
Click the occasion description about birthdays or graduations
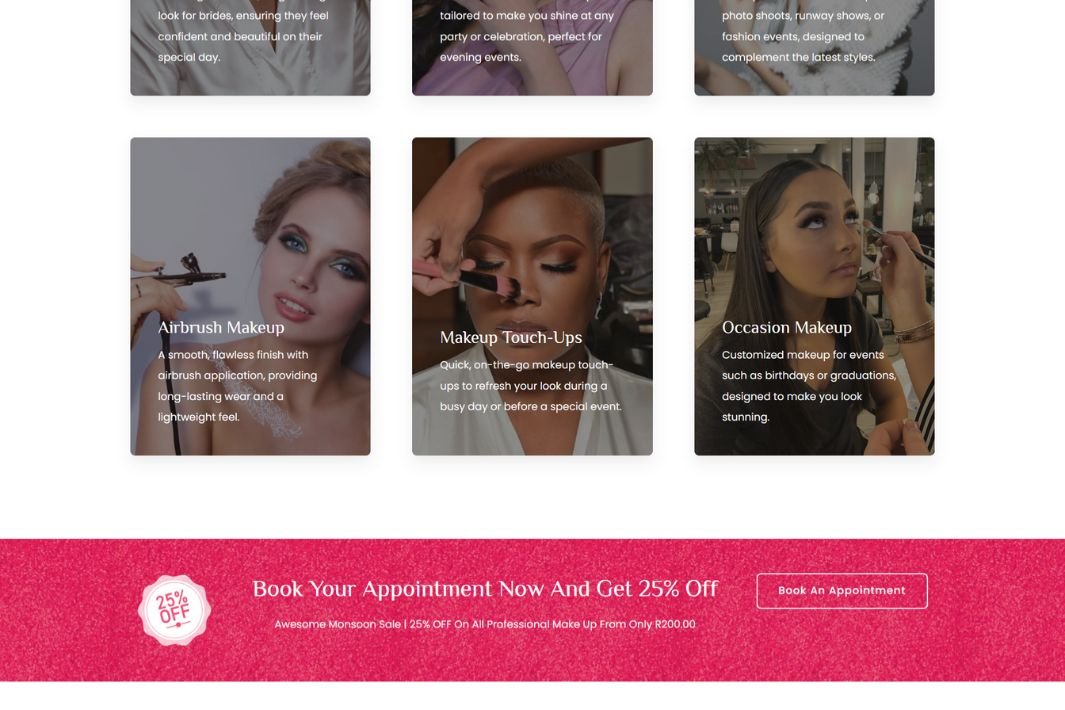pyautogui.click(x=809, y=386)
